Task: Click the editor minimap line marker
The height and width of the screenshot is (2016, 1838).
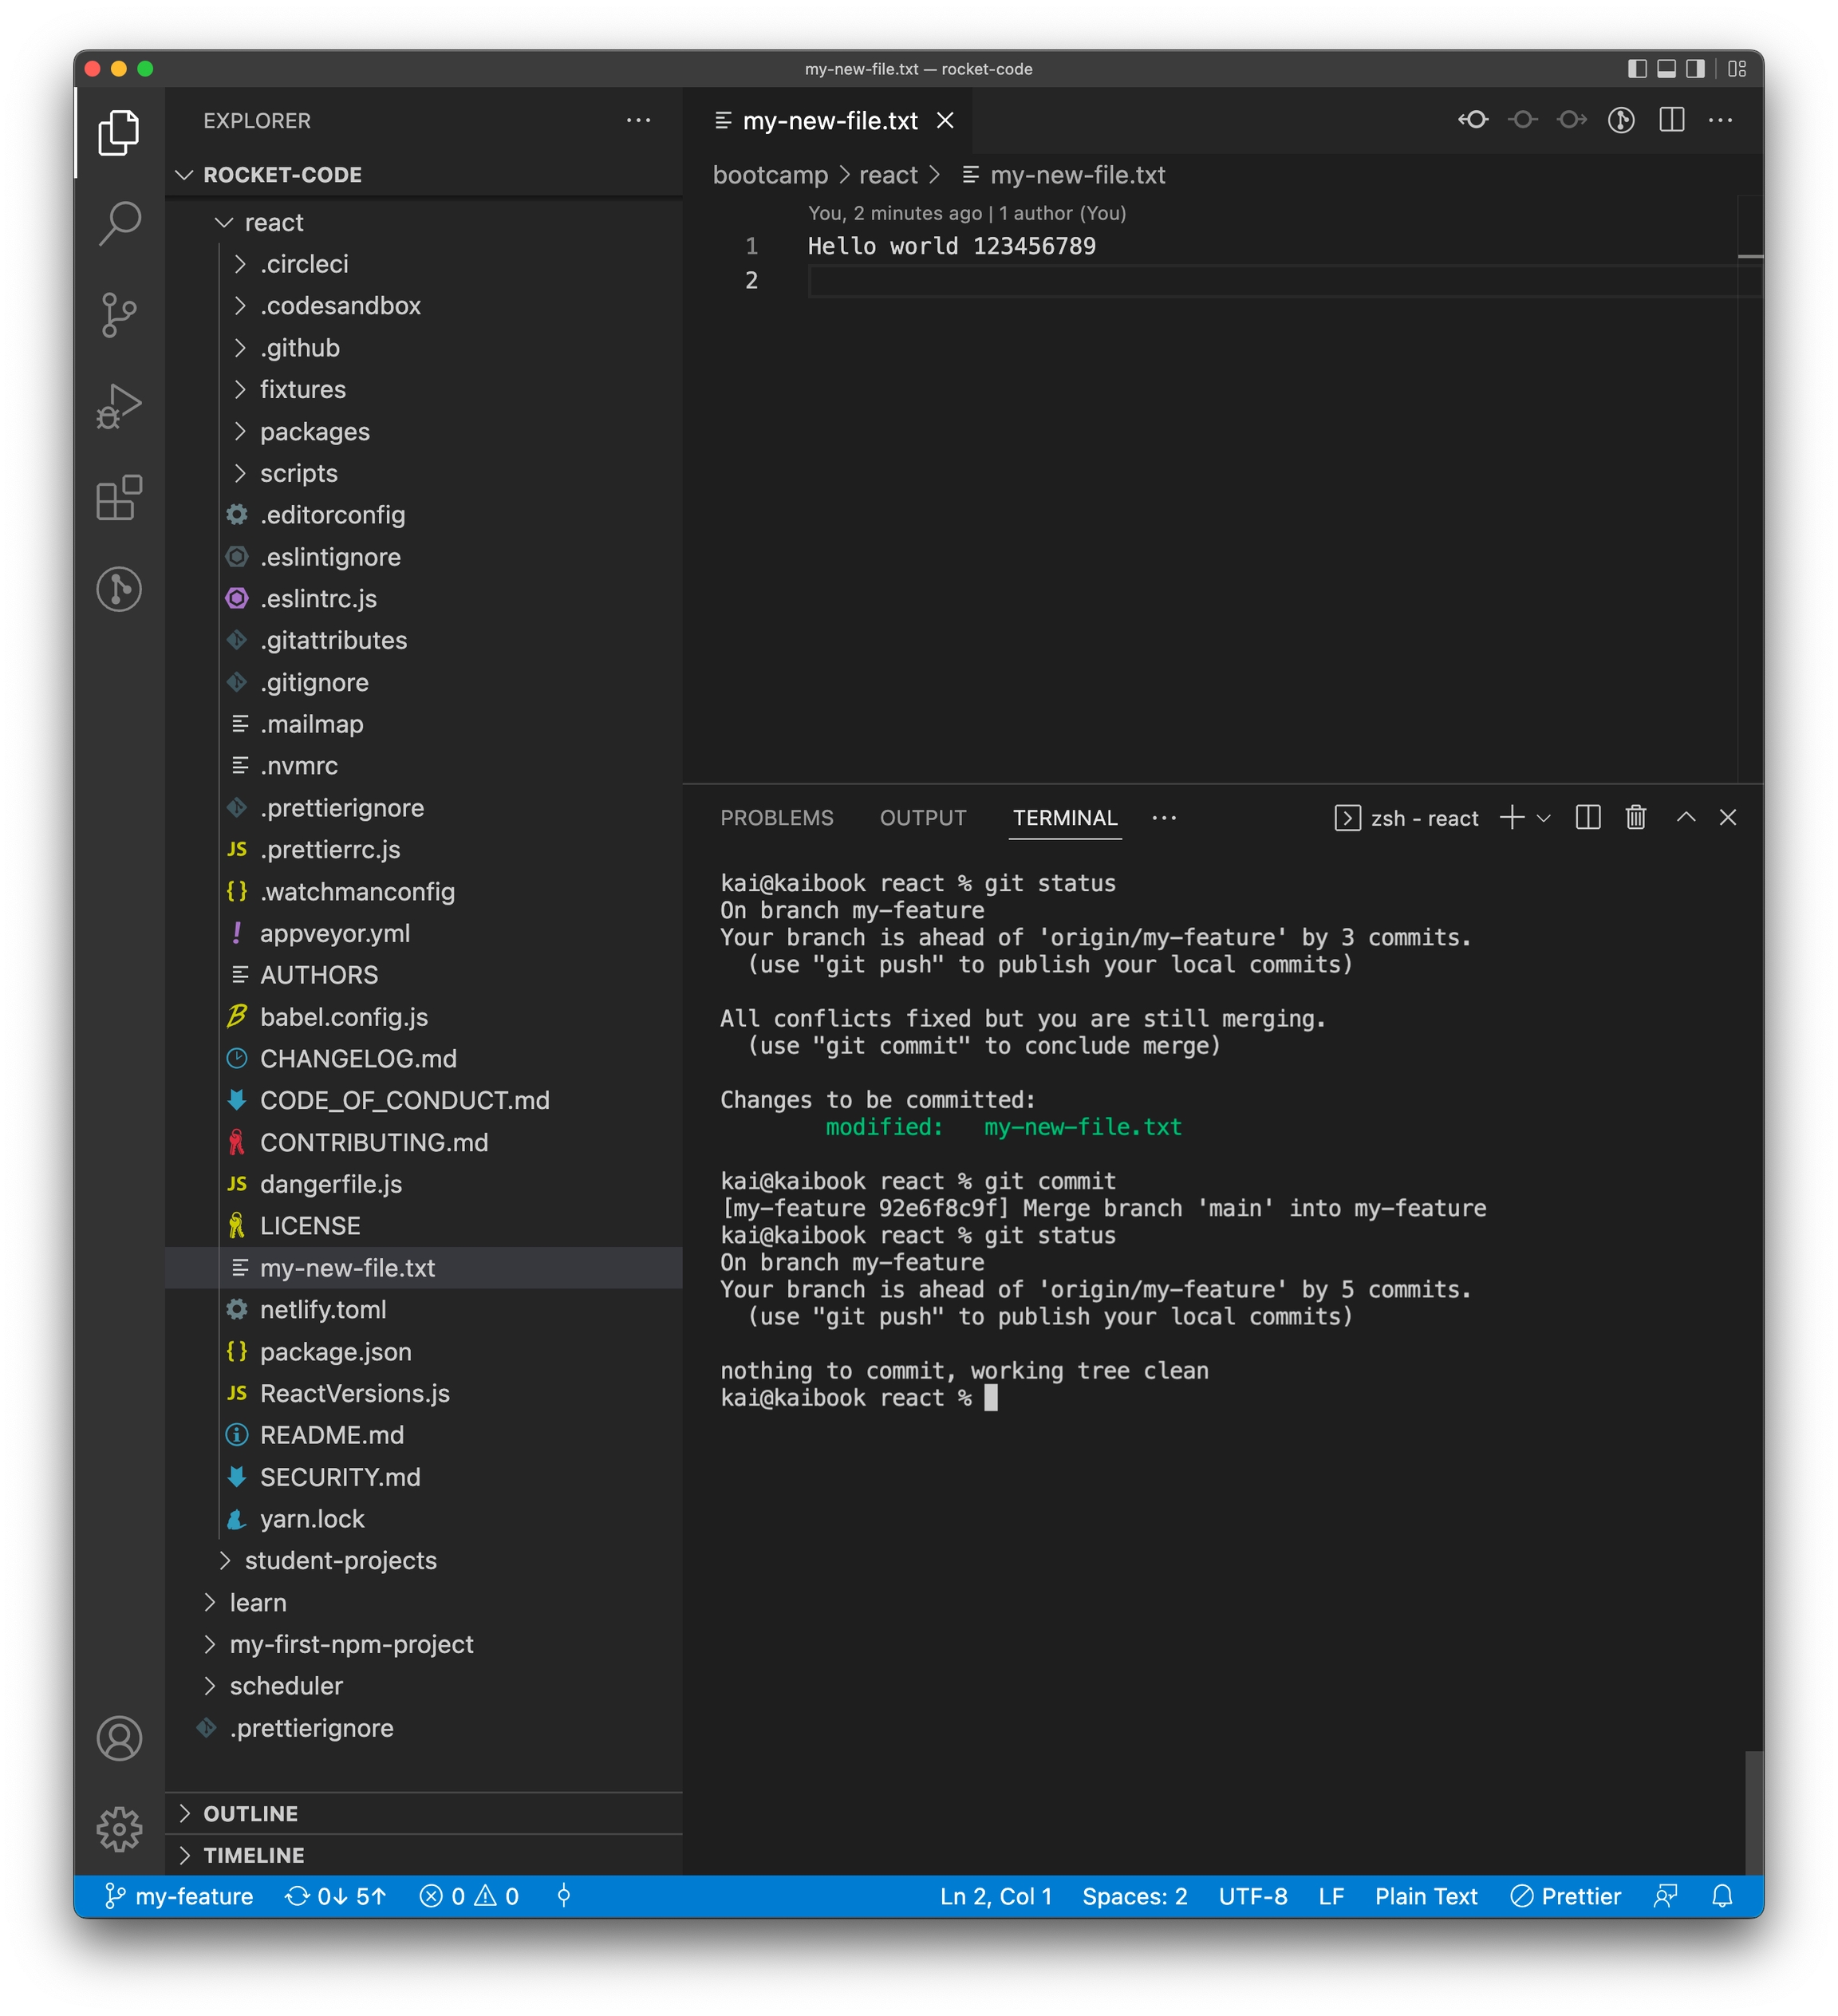Action: click(1750, 257)
